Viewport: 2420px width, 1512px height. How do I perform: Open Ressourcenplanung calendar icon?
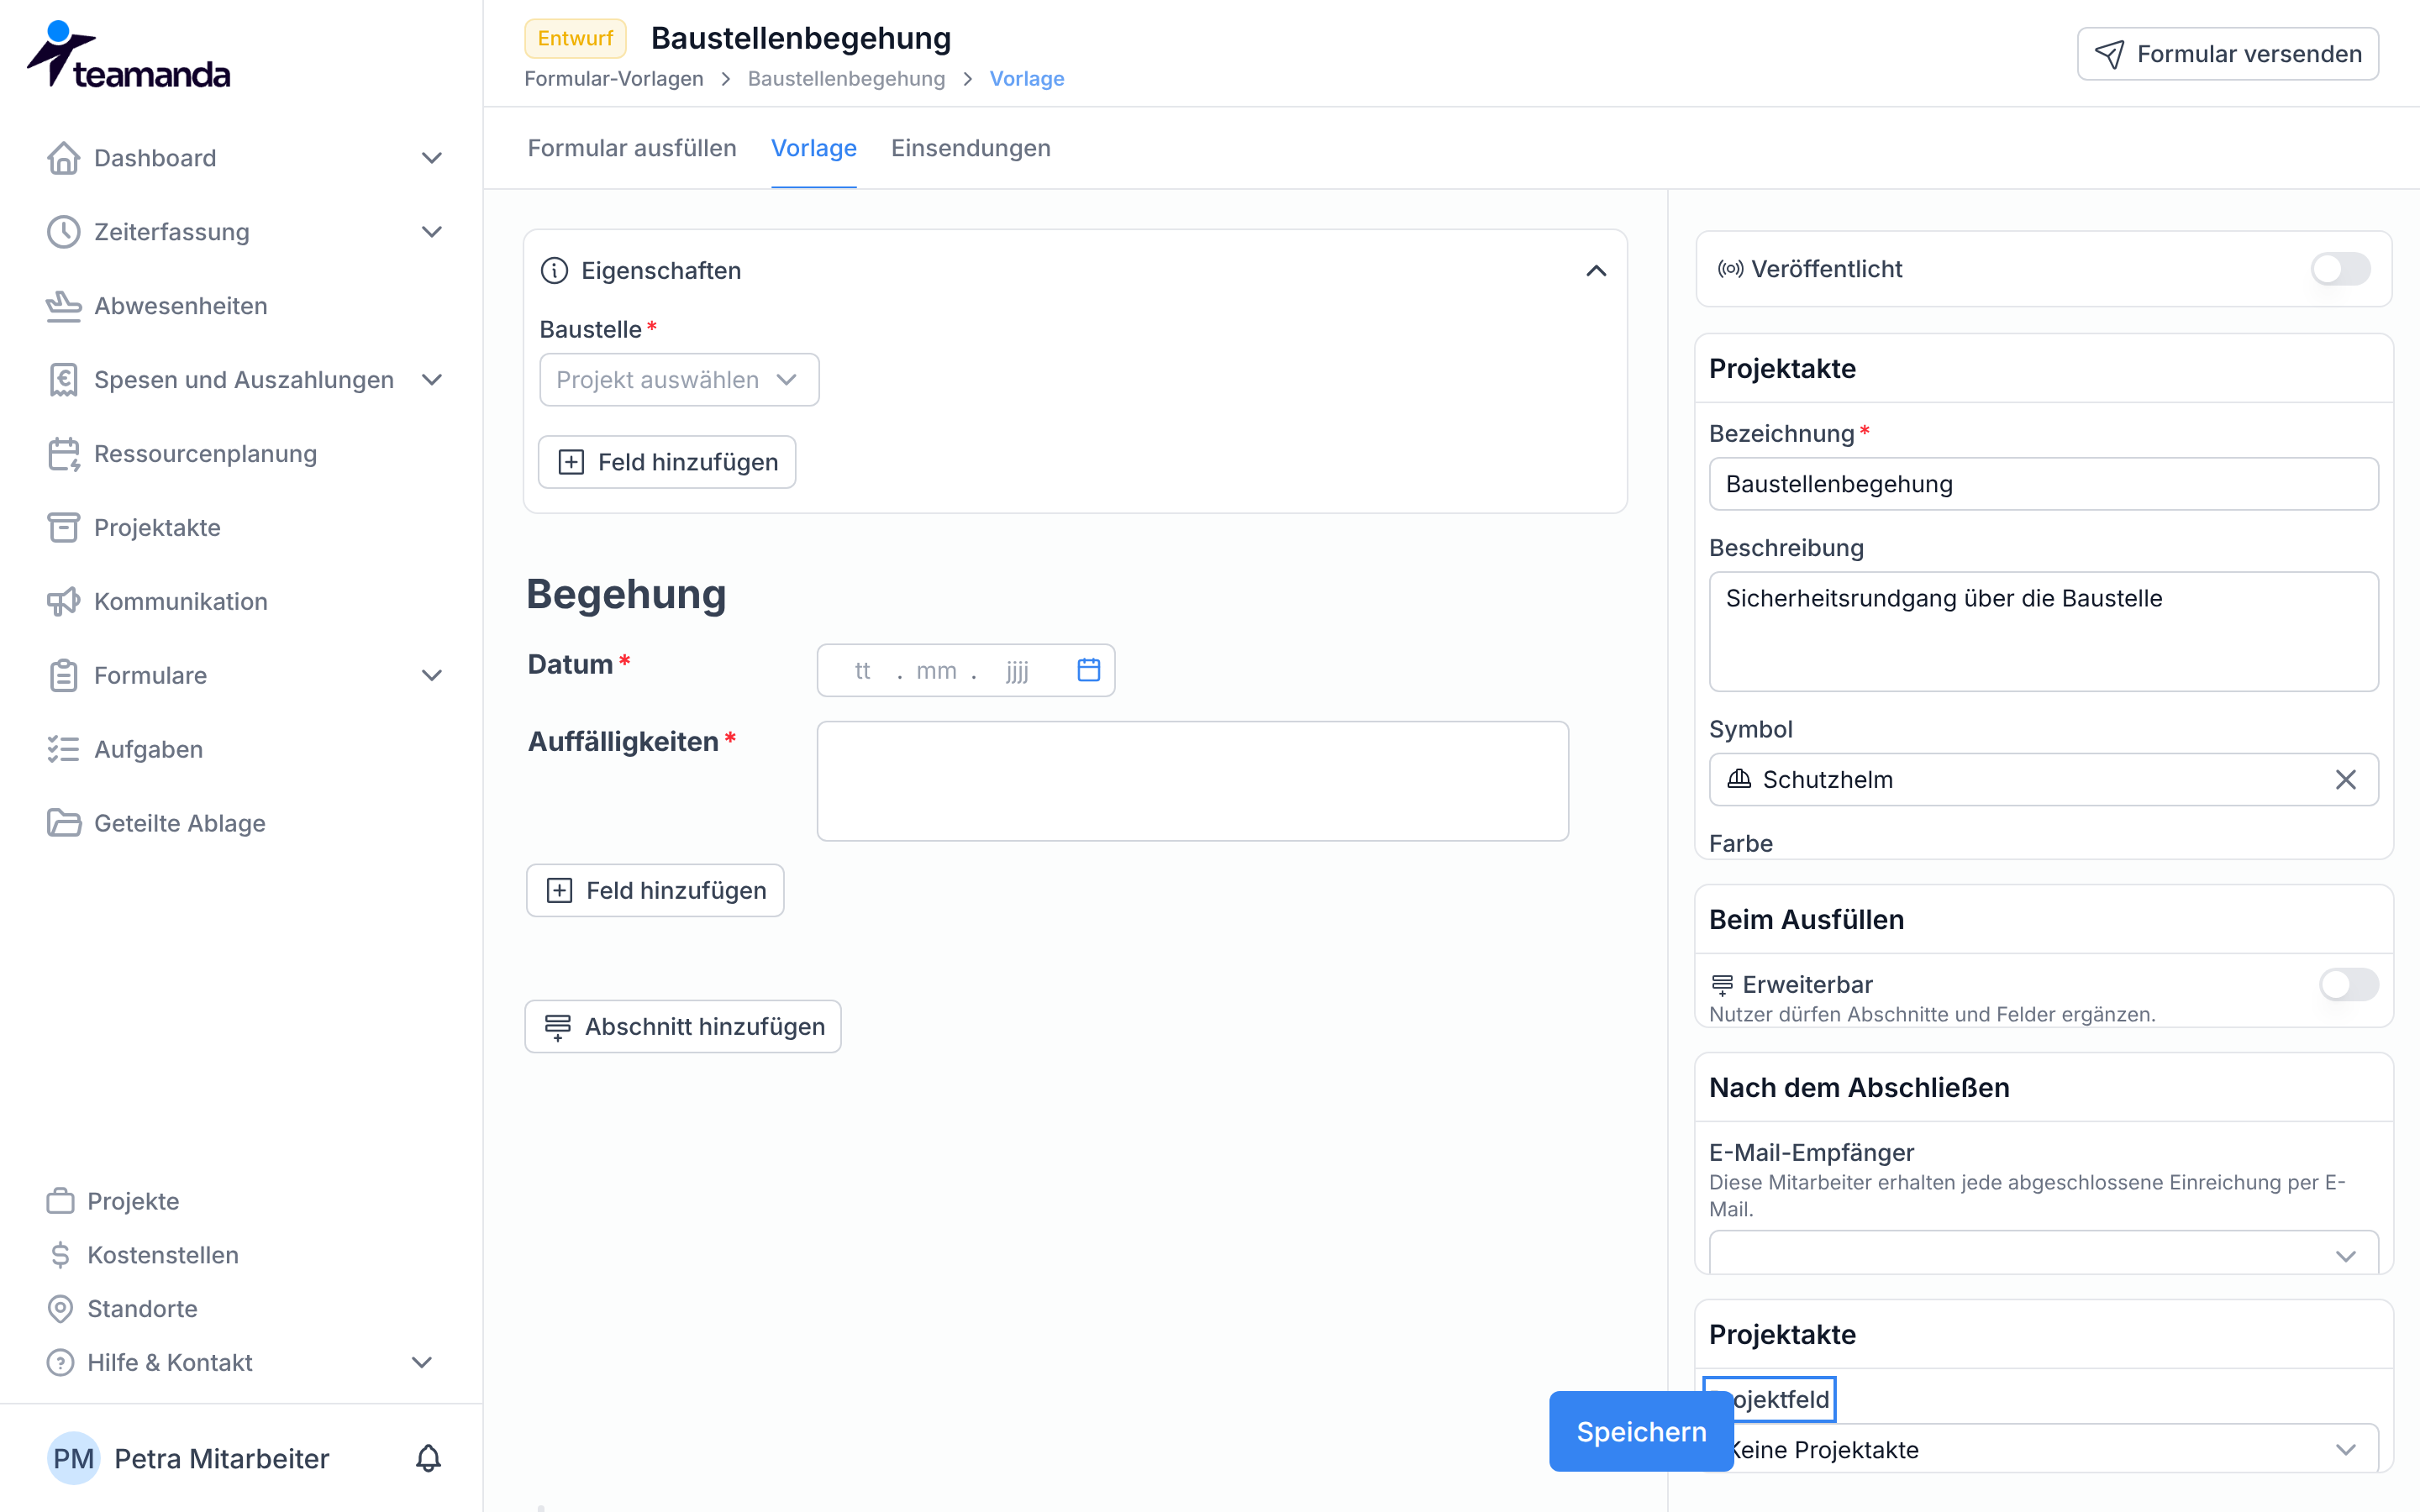63,454
